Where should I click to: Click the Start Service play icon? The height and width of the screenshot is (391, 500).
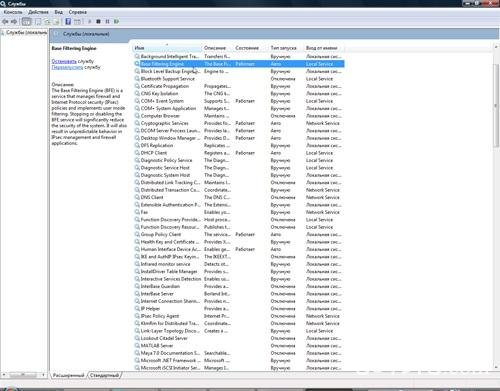tap(89, 22)
